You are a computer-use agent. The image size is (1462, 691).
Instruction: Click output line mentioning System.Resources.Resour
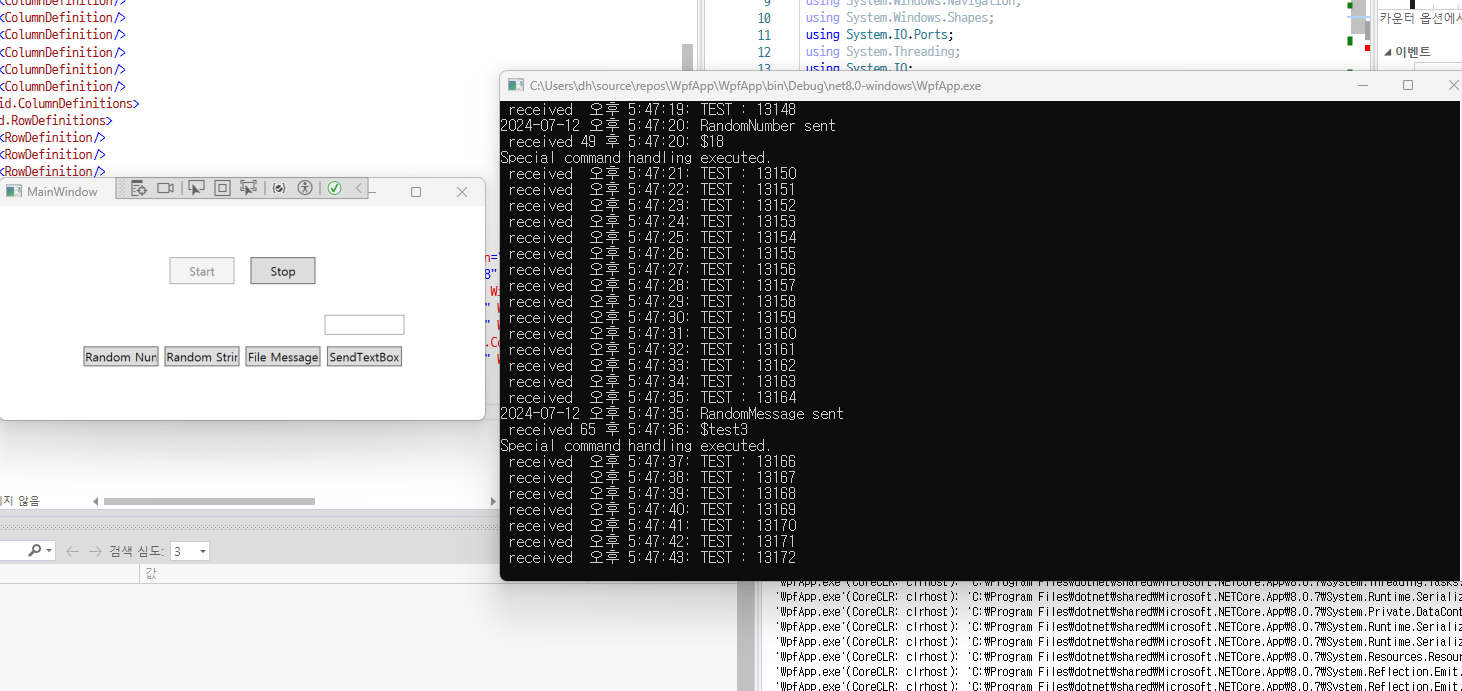coord(1119,657)
